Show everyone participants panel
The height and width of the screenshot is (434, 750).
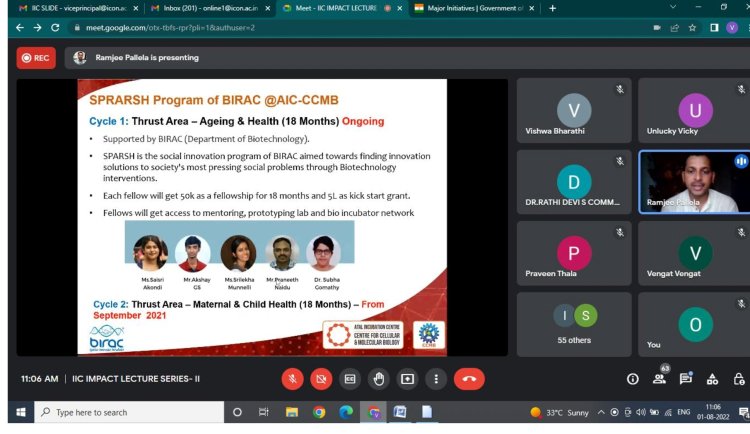click(660, 378)
